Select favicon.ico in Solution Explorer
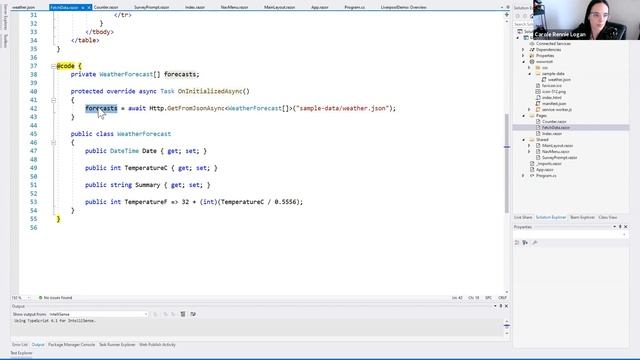 [551, 86]
